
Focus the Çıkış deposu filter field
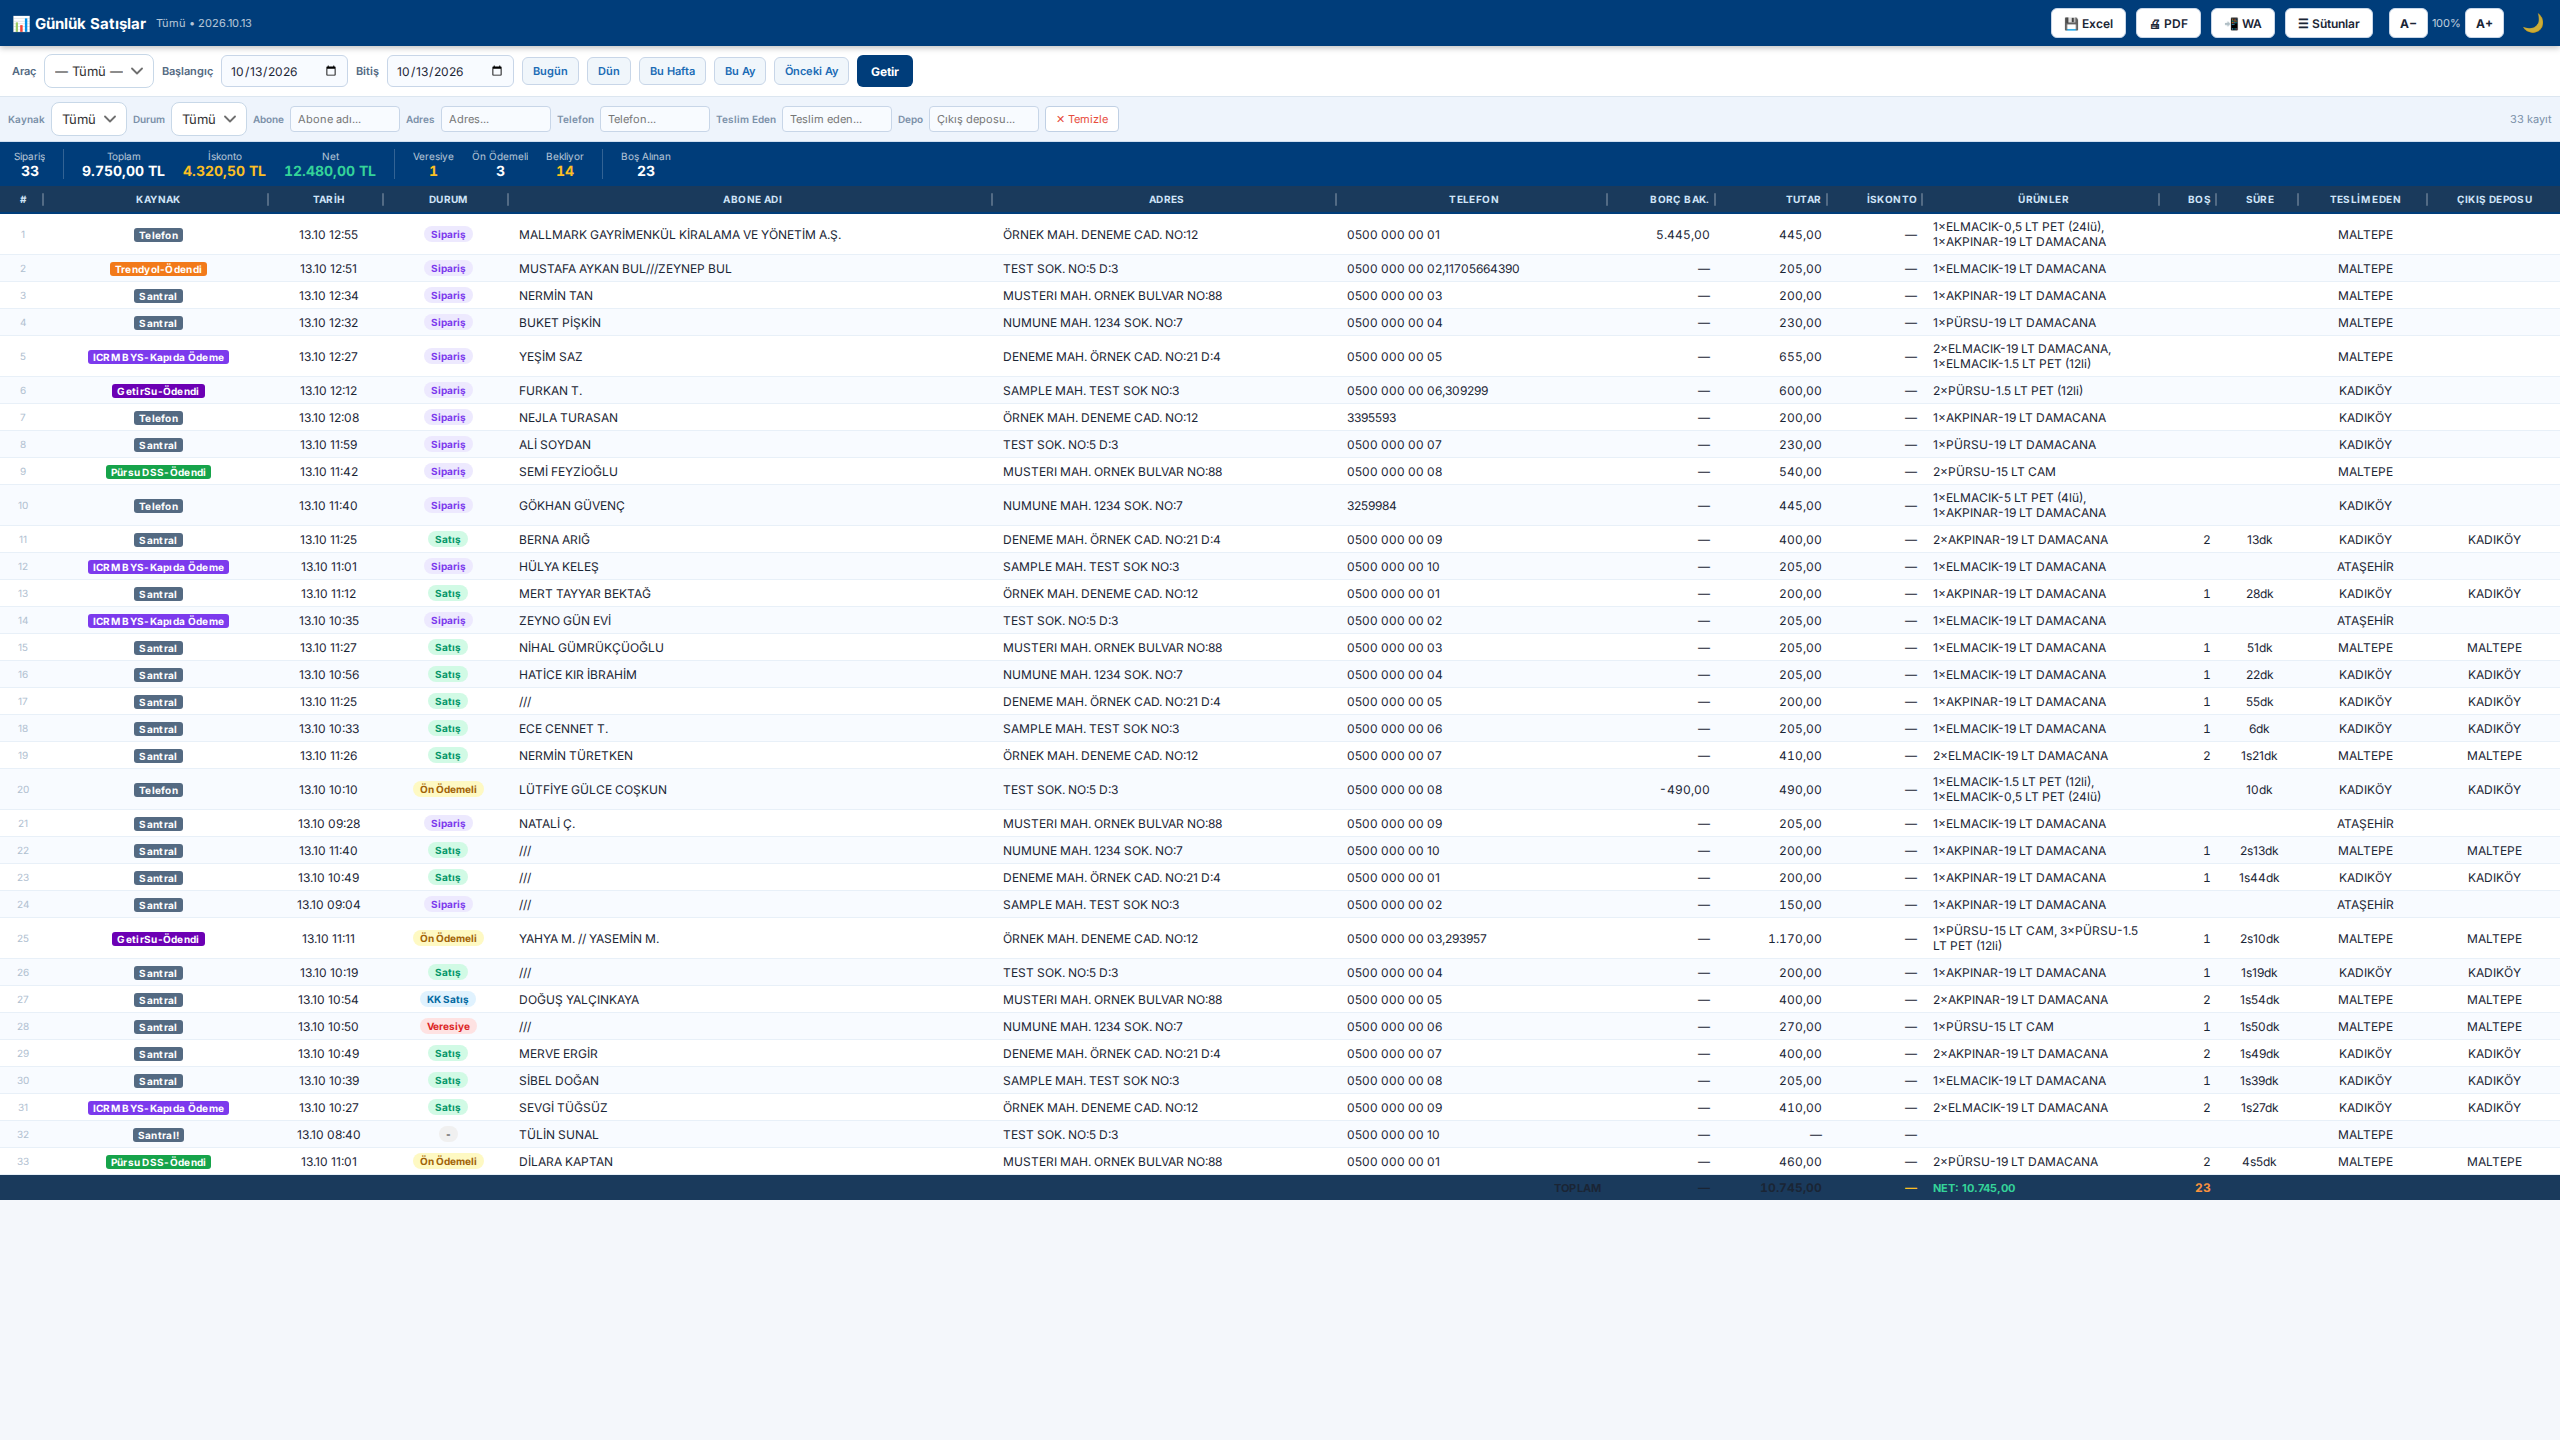984,119
